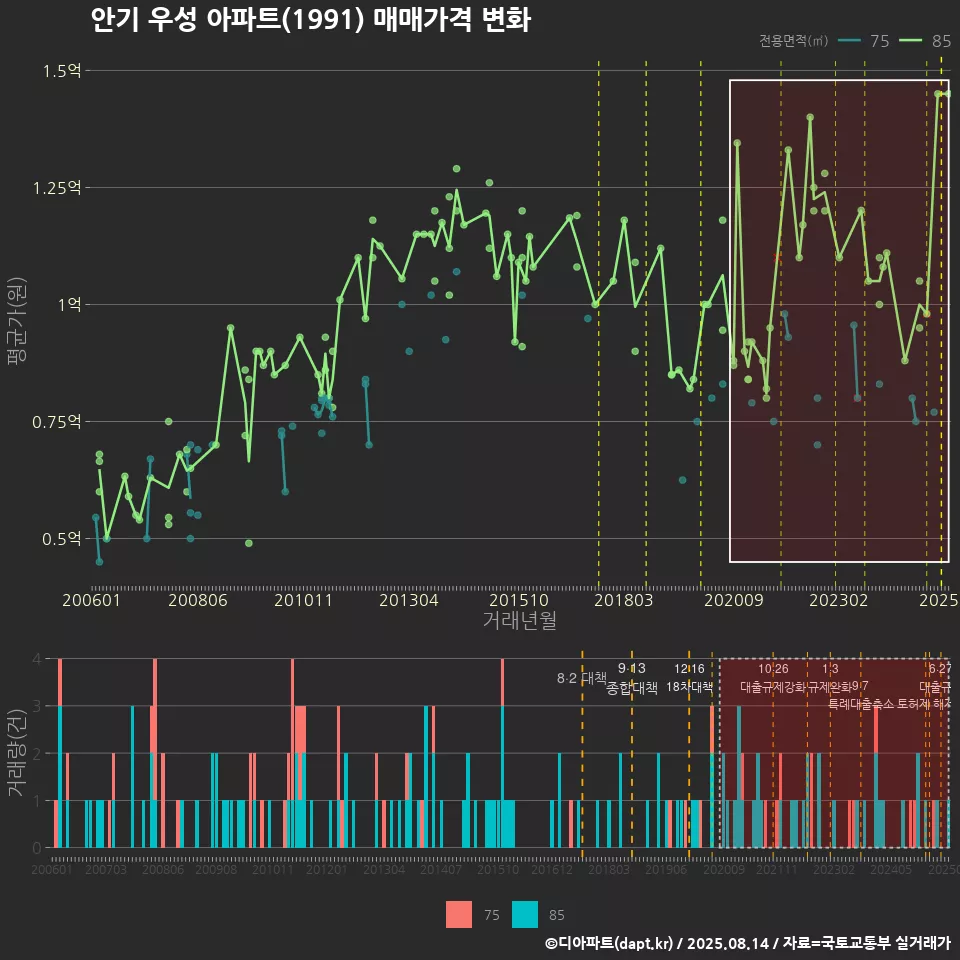Click '202405' on the volume chart x-axis
This screenshot has height=960, width=960.
[891, 869]
